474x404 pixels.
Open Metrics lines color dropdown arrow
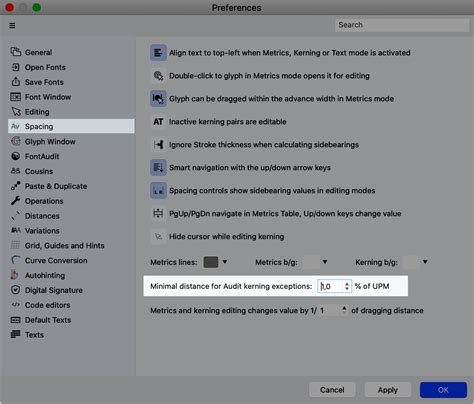pyautogui.click(x=225, y=262)
